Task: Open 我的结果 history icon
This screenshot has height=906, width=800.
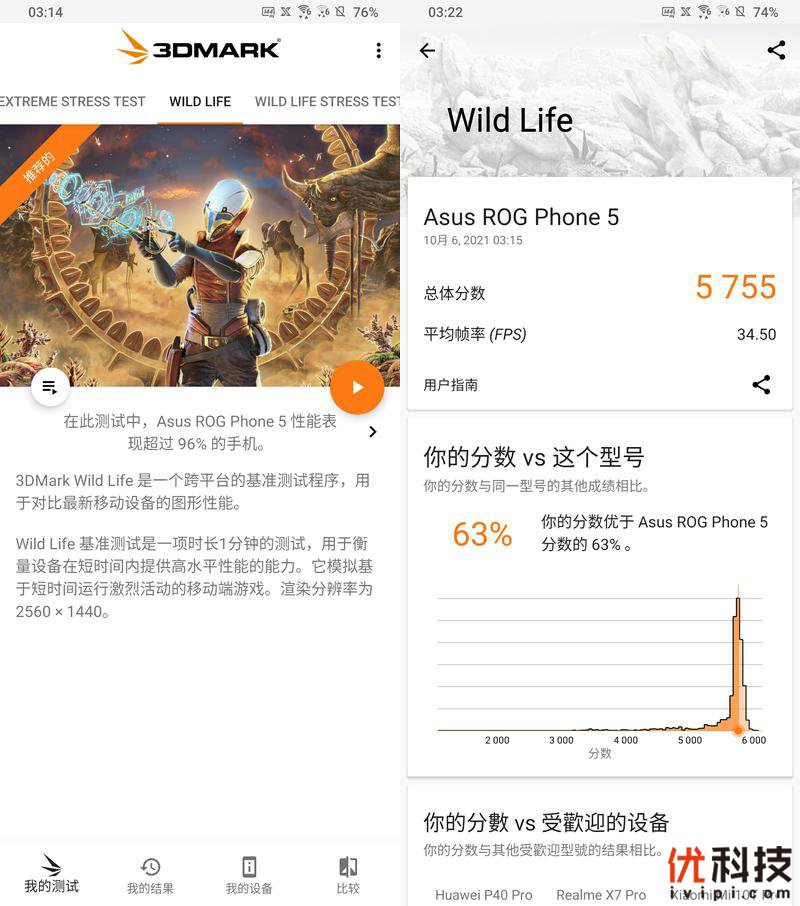Action: click(x=150, y=875)
